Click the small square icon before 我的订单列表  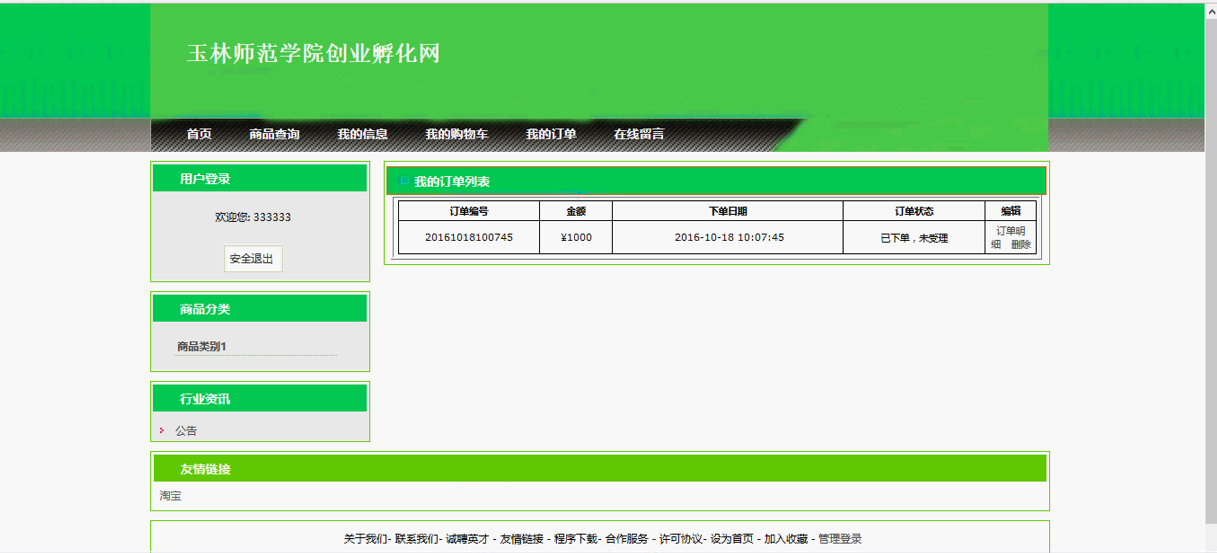(x=404, y=181)
